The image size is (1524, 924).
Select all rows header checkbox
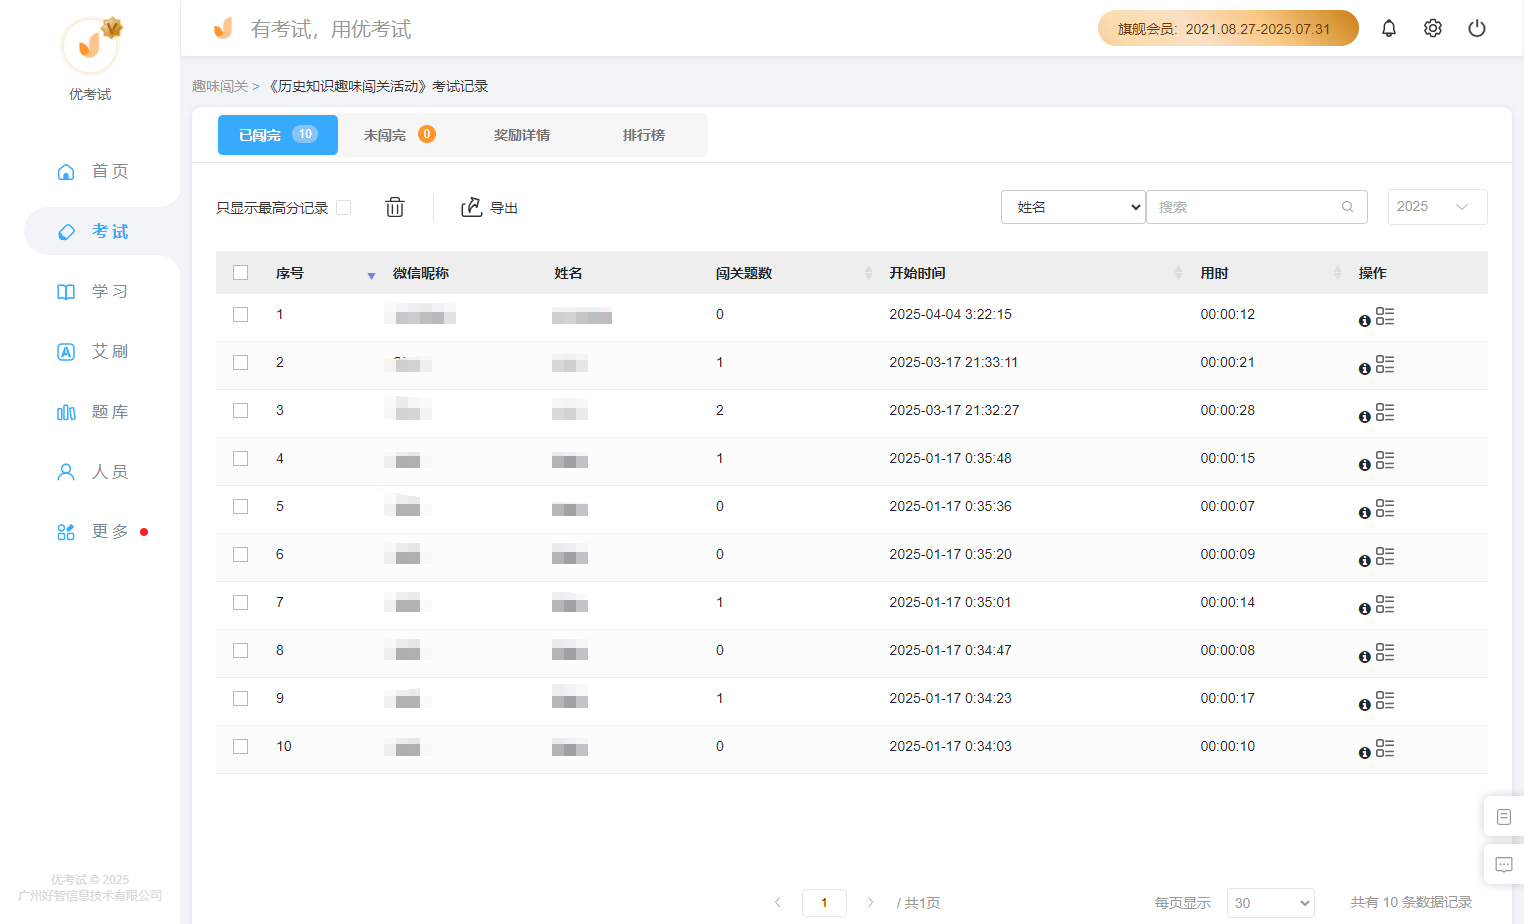[240, 273]
